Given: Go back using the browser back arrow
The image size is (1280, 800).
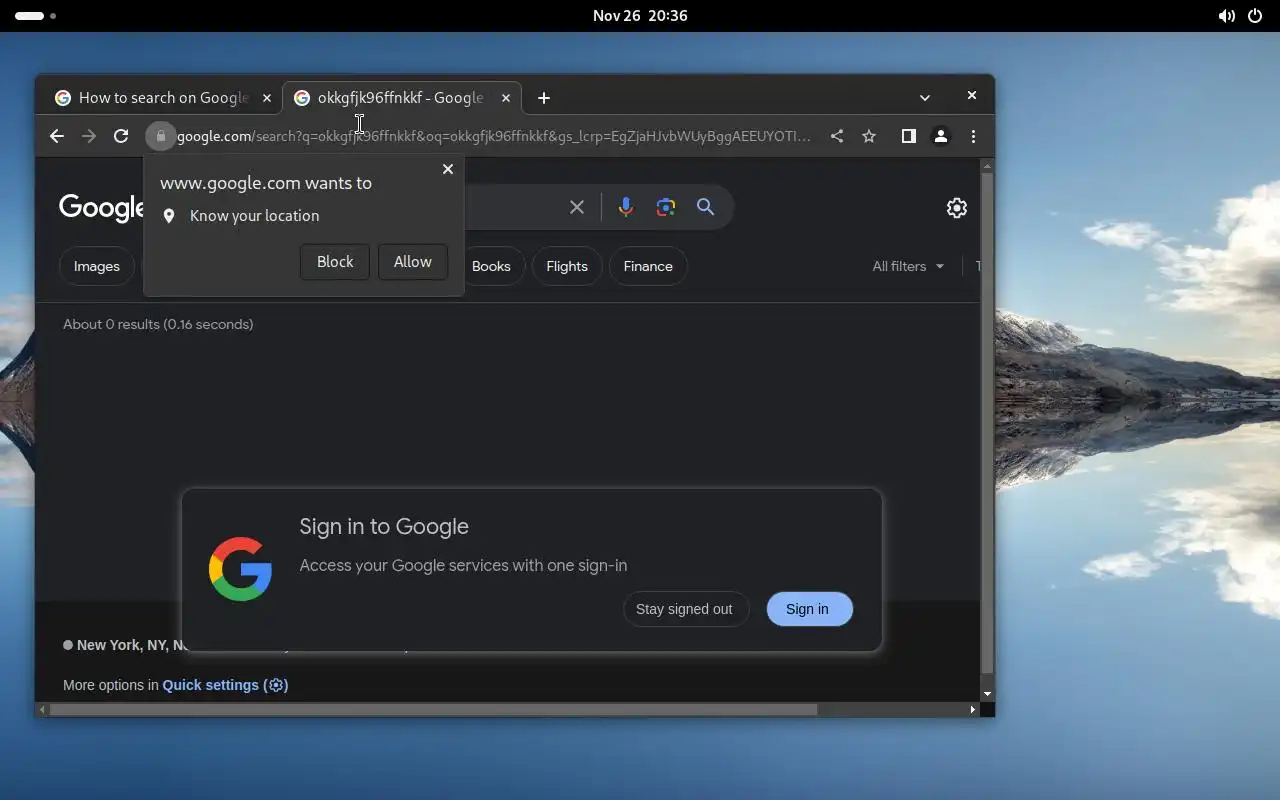Looking at the screenshot, I should tap(57, 136).
